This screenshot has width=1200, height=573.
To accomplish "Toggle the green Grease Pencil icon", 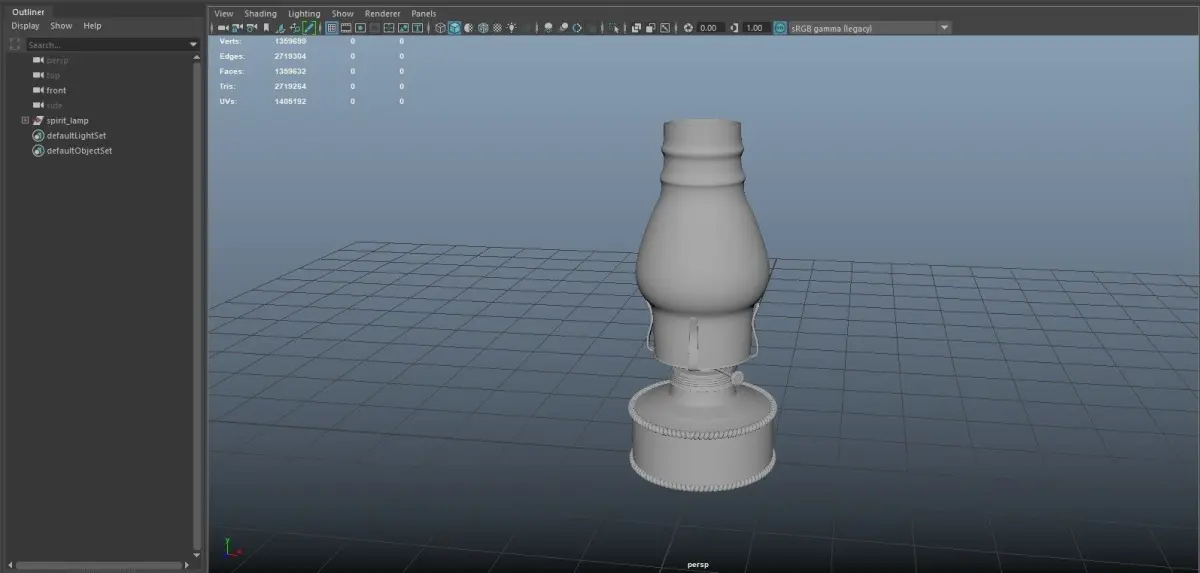I will coord(309,28).
